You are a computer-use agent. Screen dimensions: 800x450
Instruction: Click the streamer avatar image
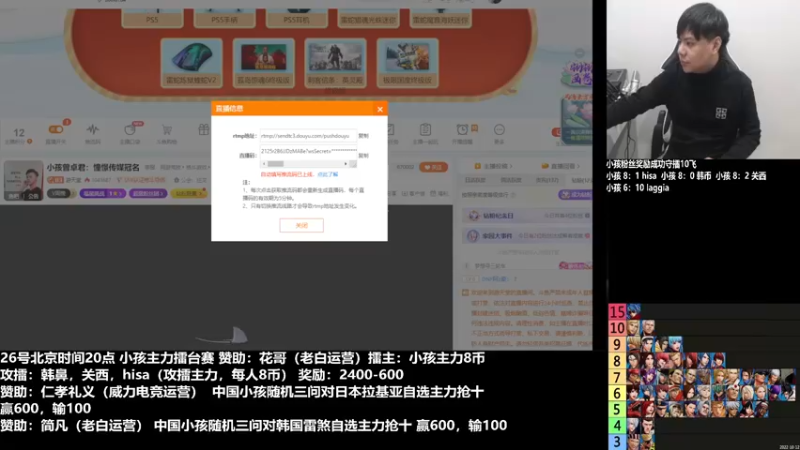[23, 180]
